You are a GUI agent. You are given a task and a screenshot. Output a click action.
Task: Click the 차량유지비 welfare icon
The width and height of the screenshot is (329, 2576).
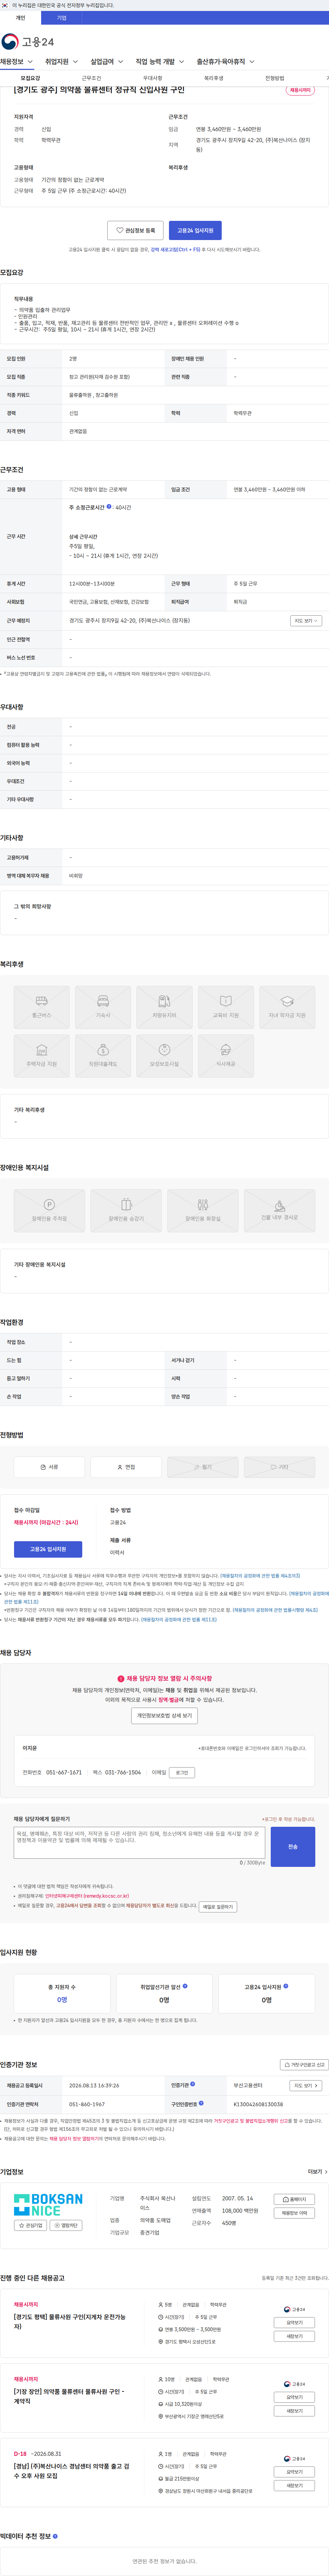coord(164,1007)
